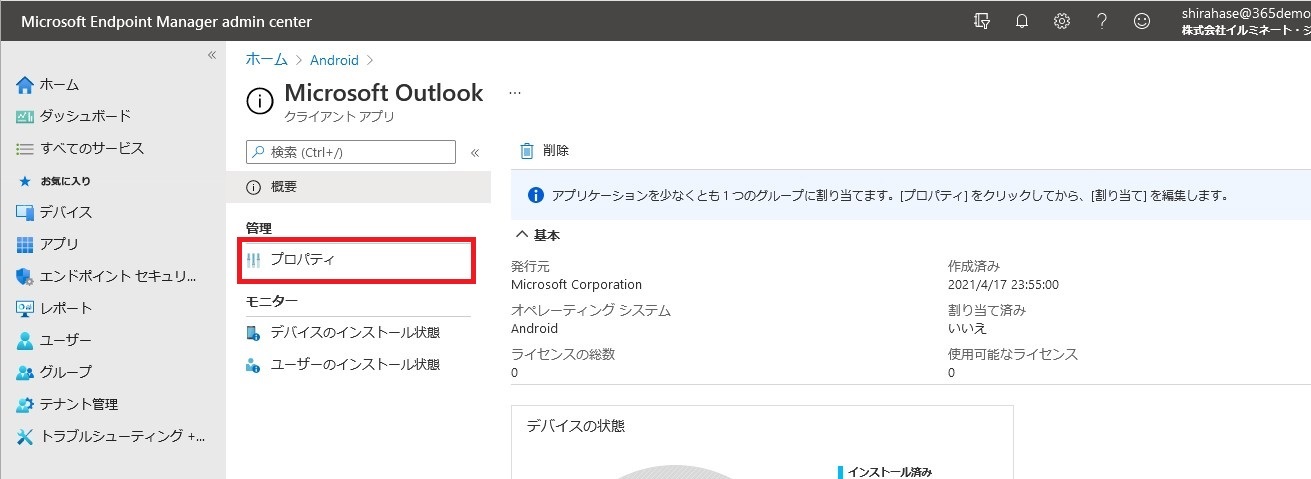Go to the Android breadcrumb link

[x=334, y=60]
